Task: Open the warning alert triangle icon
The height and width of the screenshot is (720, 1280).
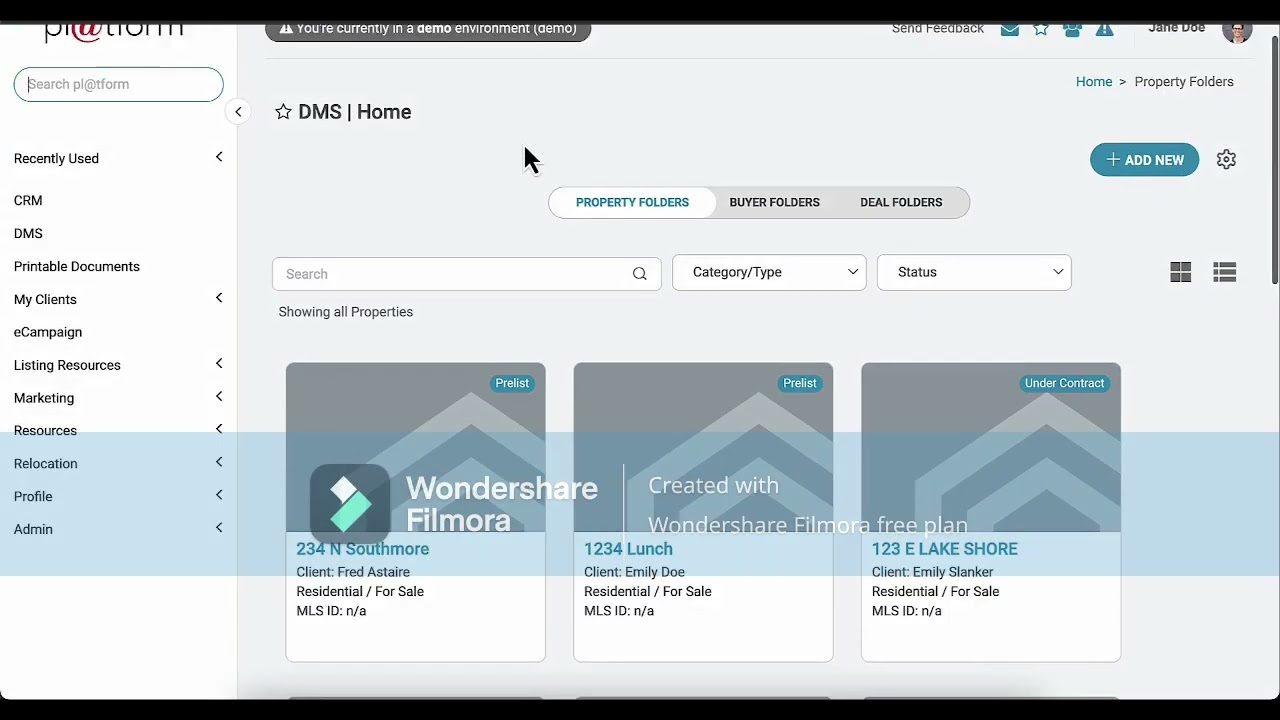Action: pyautogui.click(x=1104, y=29)
